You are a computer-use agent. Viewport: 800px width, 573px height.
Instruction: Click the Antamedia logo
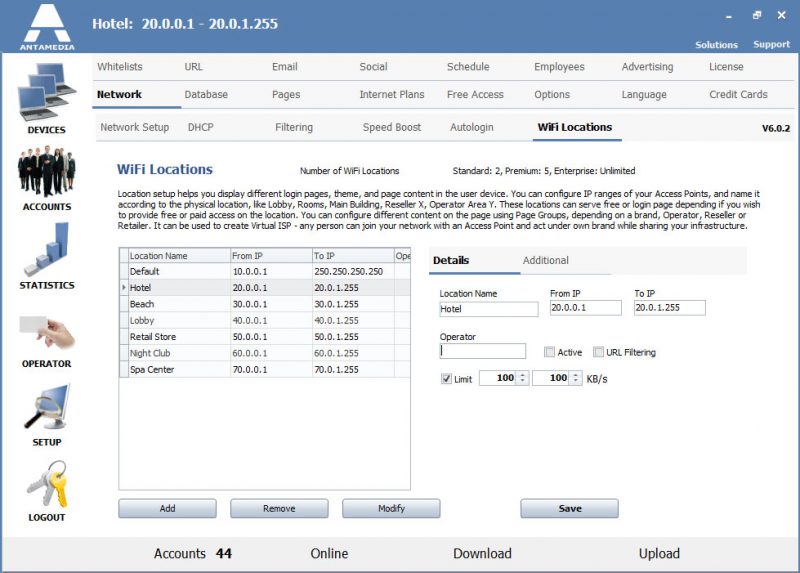click(47, 27)
